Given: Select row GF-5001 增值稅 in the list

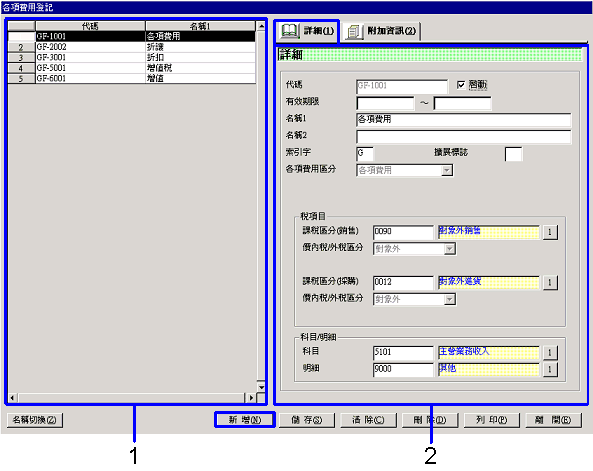Looking at the screenshot, I should 132,68.
